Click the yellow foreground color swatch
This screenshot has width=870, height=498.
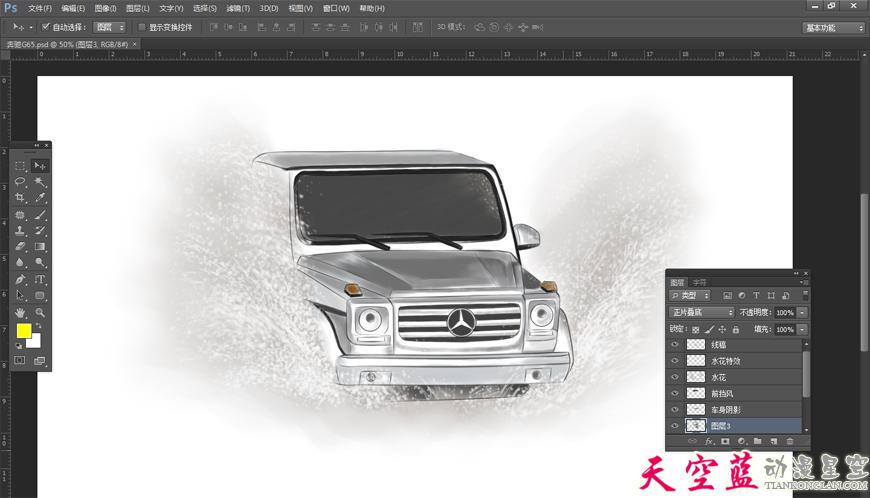[x=23, y=331]
